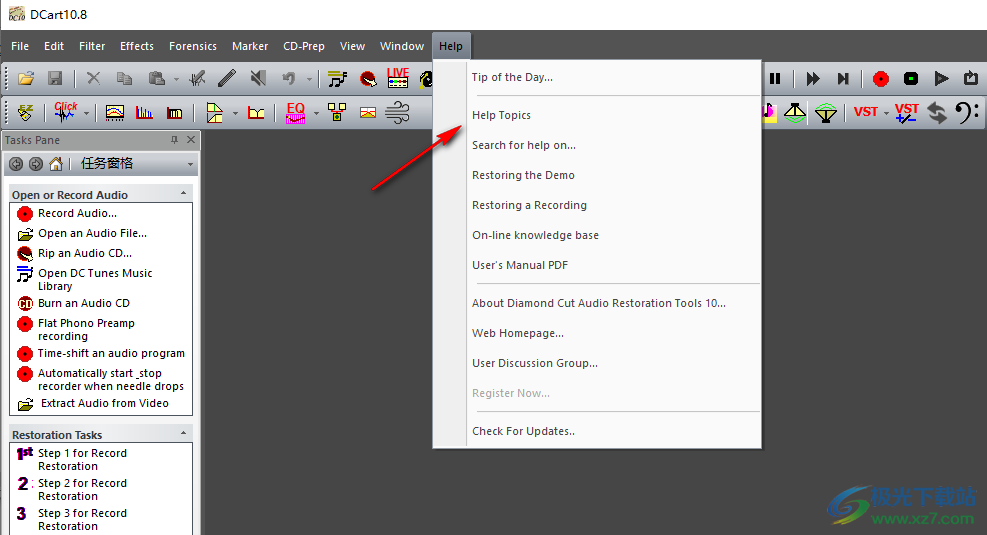Click Record Audio... task link

tap(77, 213)
